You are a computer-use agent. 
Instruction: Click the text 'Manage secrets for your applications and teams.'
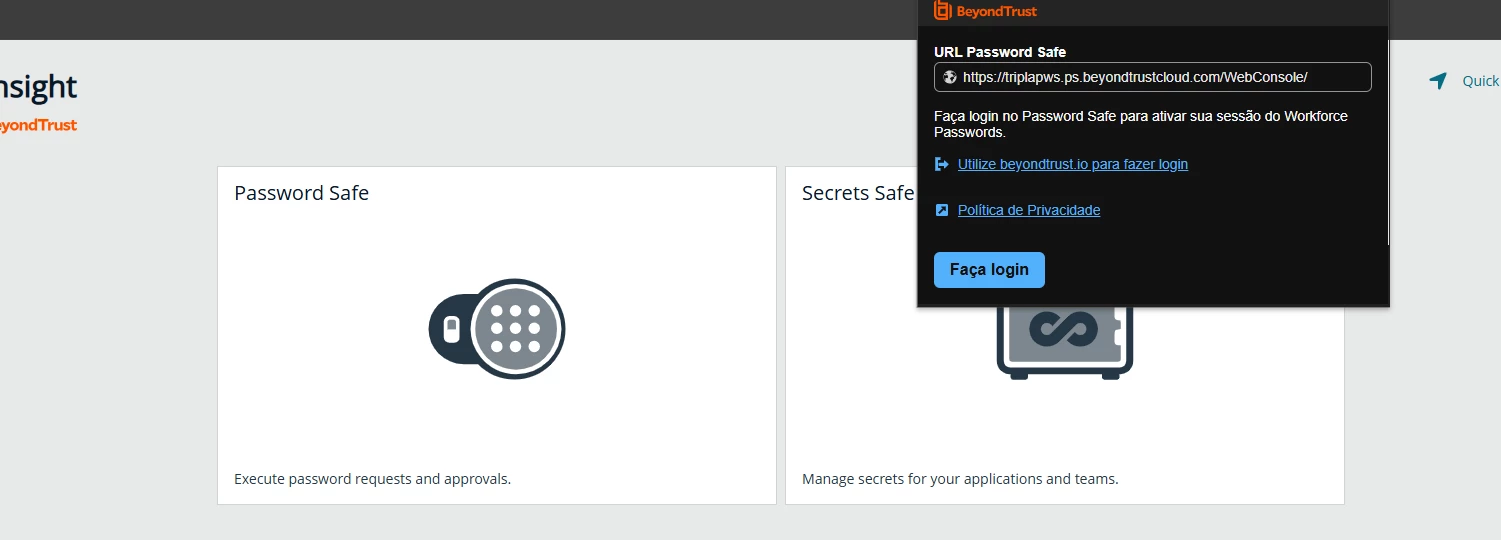(960, 479)
